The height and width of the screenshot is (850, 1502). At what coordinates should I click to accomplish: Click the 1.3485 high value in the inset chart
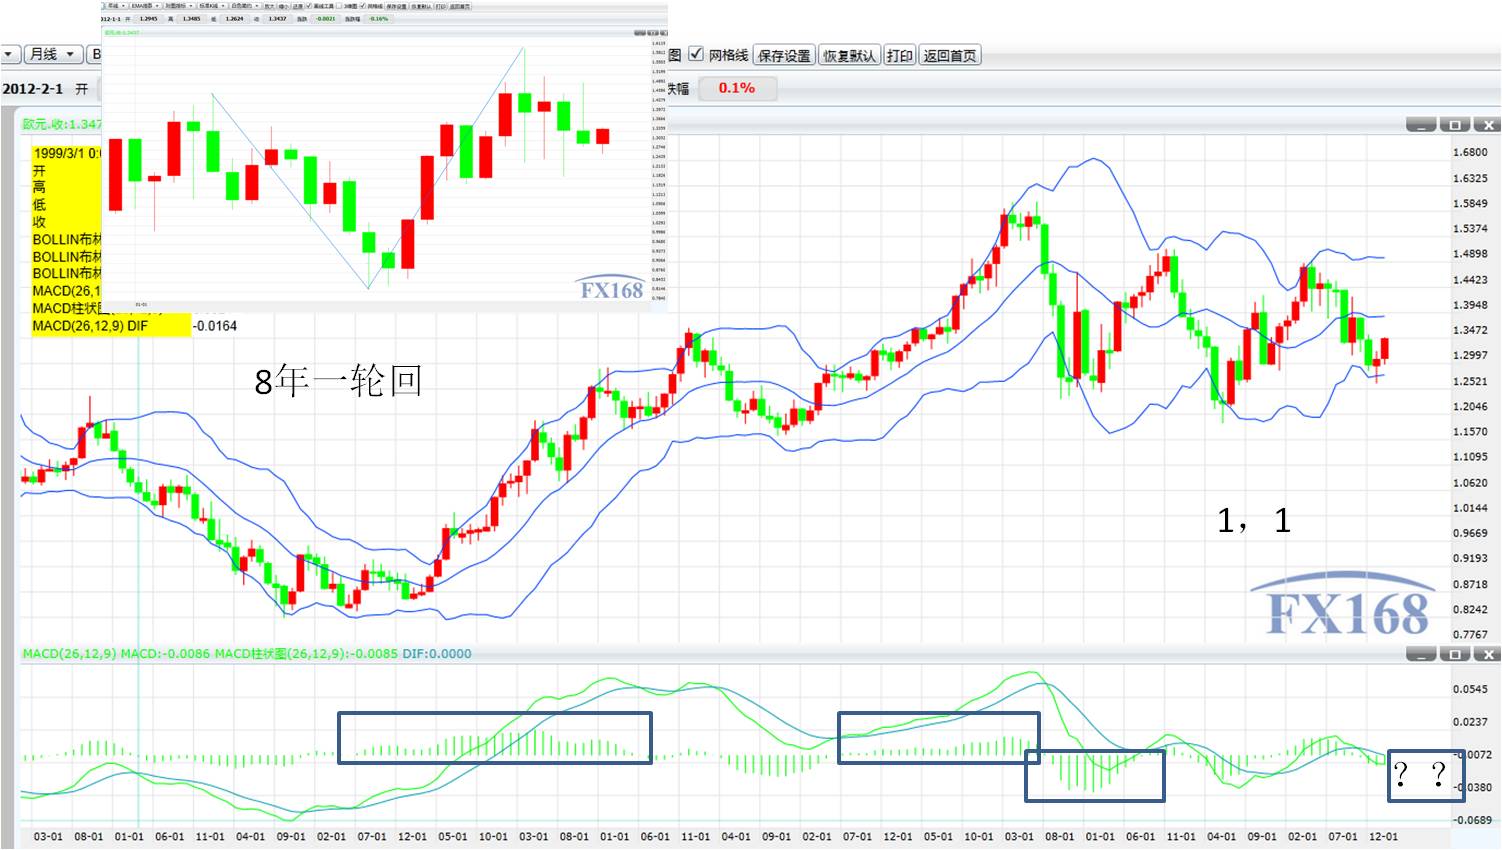192,18
